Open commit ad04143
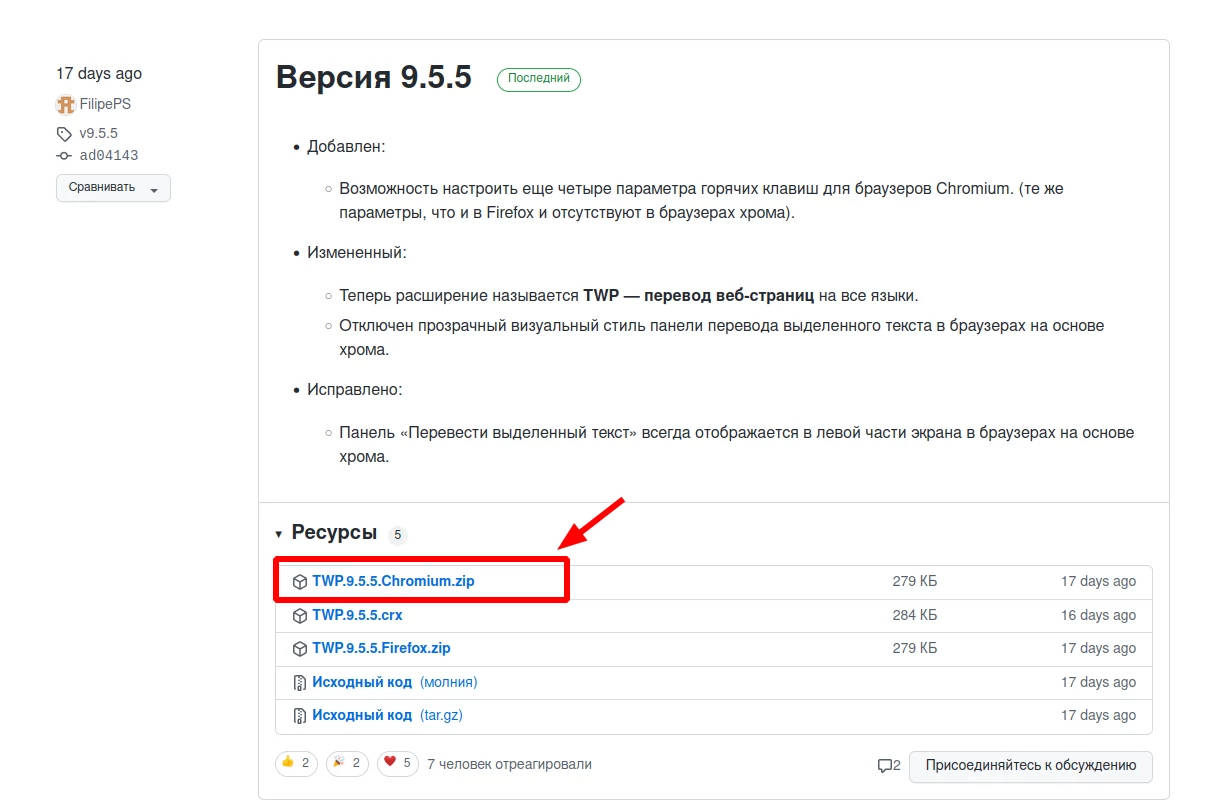This screenshot has height=810, width=1223. pyautogui.click(x=109, y=156)
